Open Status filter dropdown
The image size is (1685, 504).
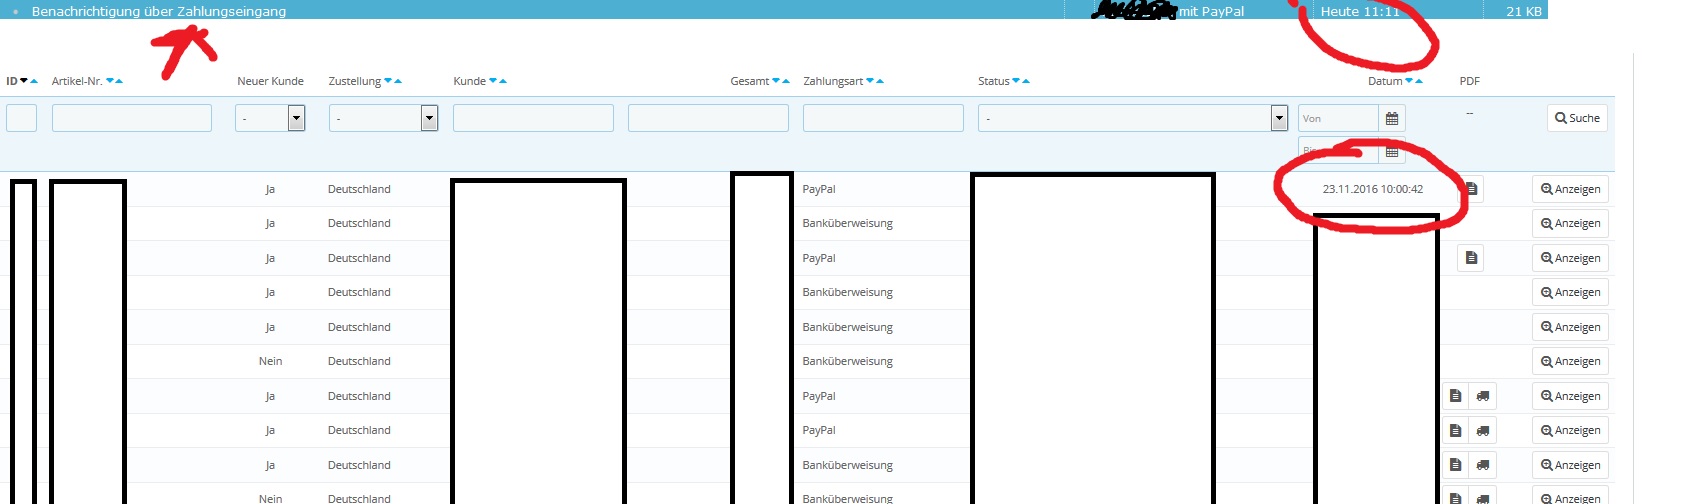[x=1133, y=118]
